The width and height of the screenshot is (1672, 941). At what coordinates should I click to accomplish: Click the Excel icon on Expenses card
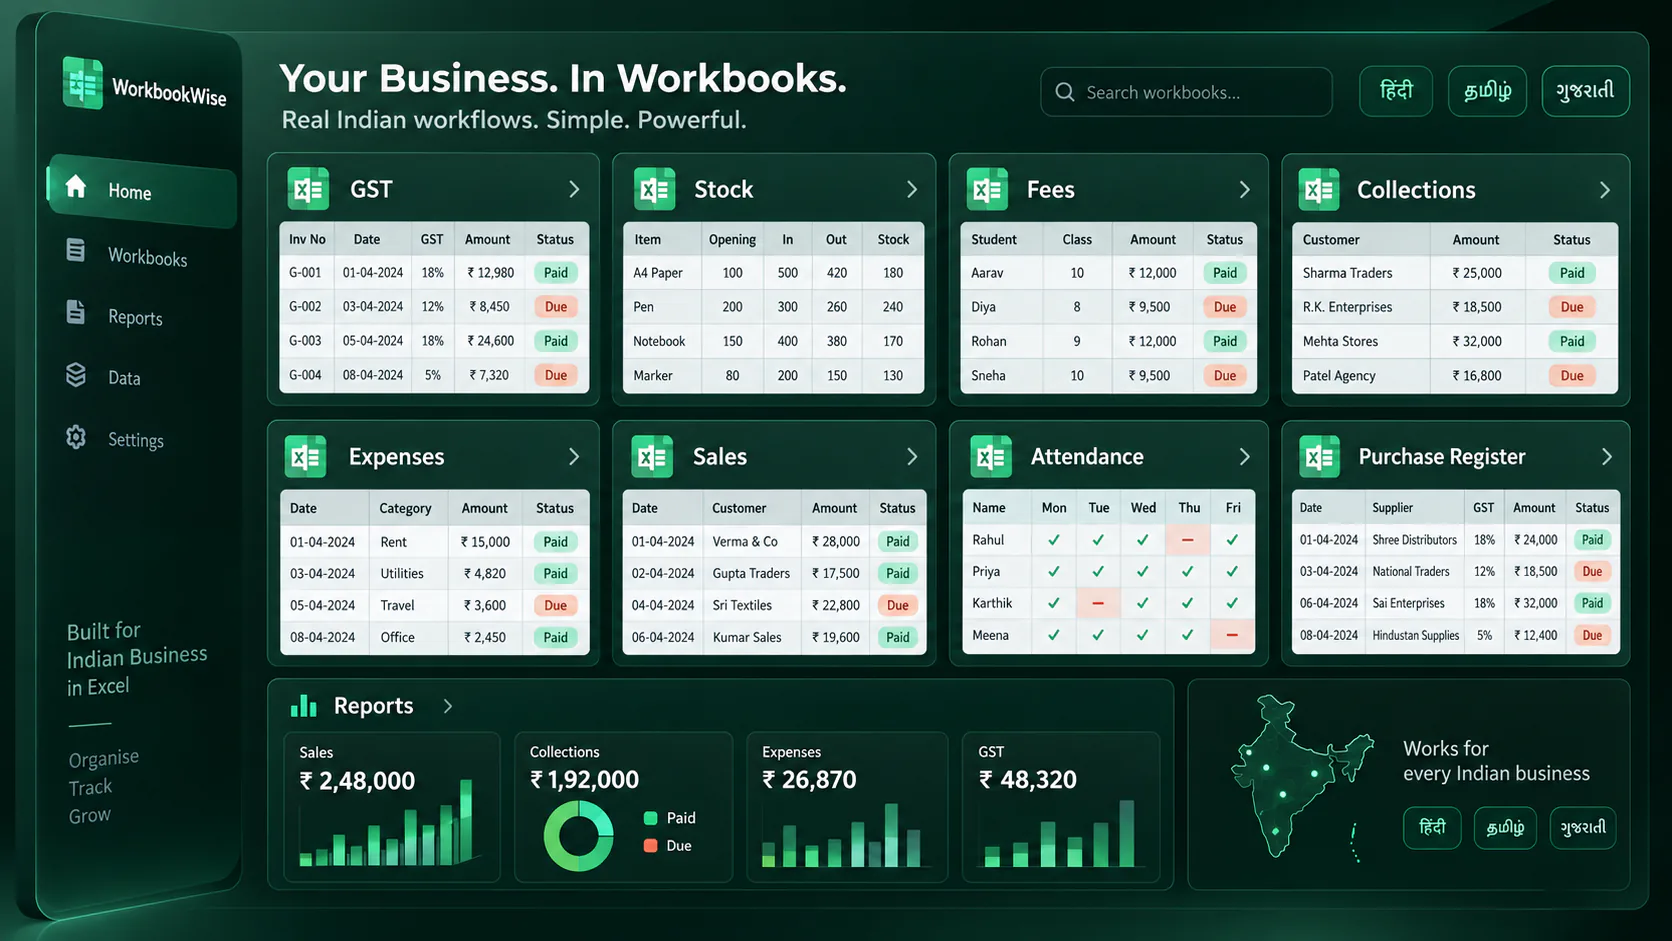(x=306, y=456)
